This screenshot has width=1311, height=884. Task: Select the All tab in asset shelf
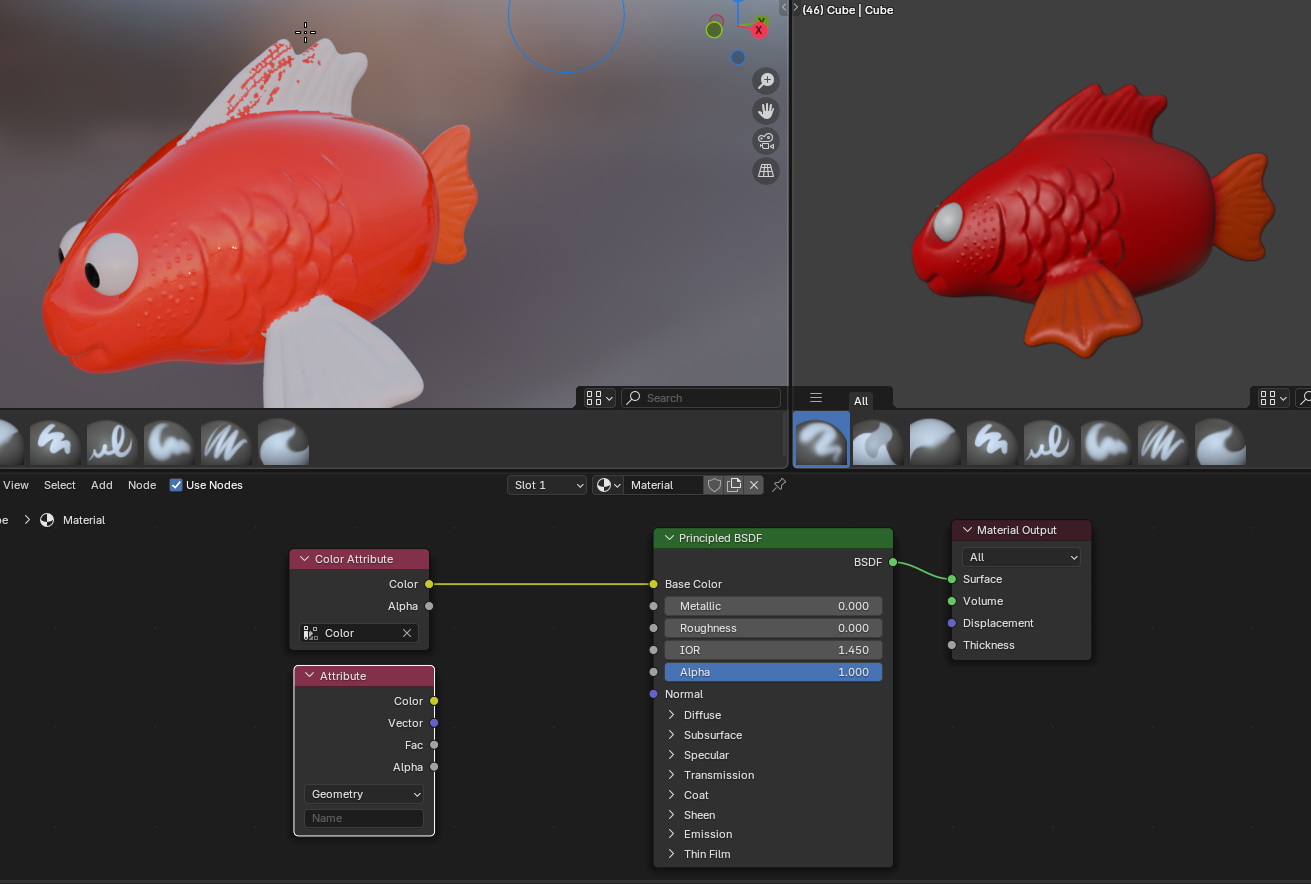click(x=861, y=401)
